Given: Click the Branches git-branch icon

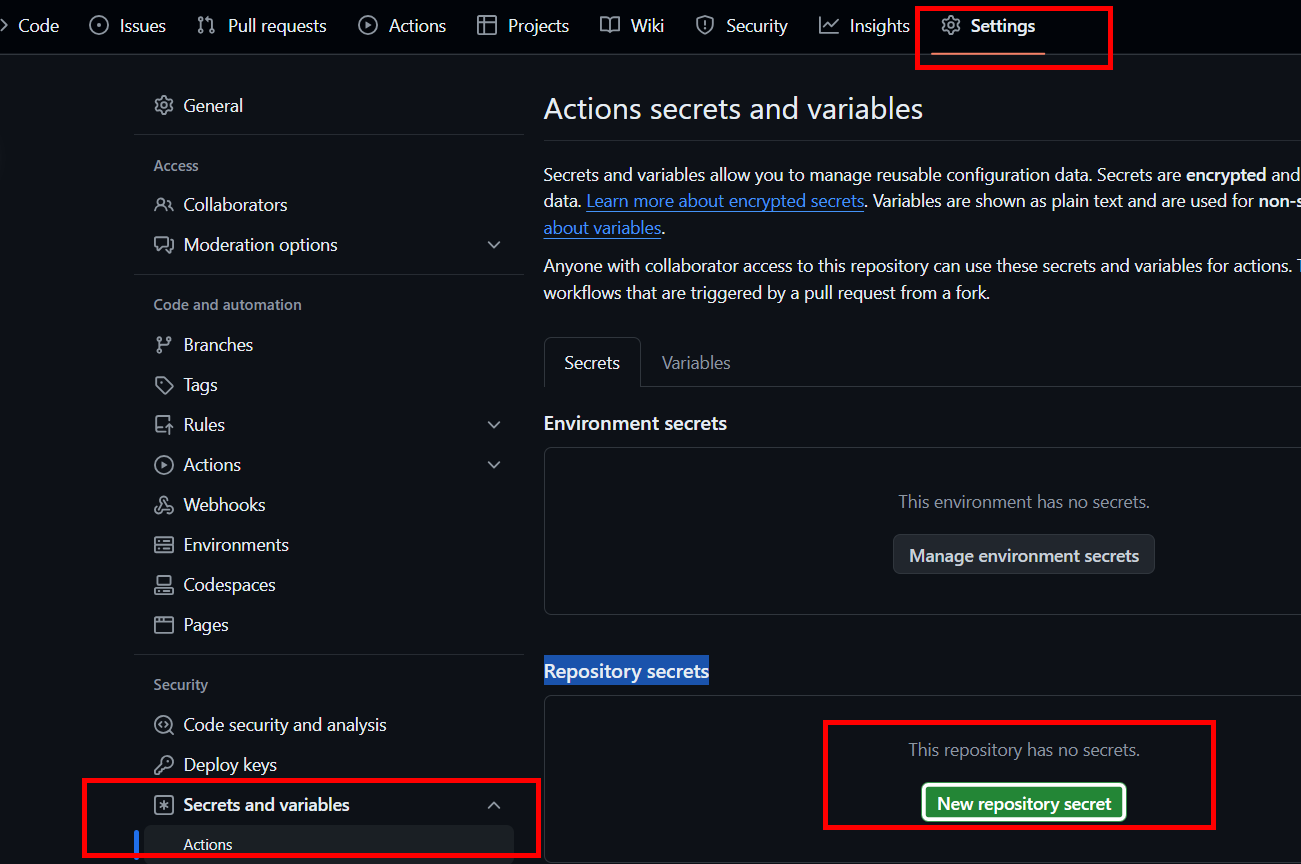Looking at the screenshot, I should (164, 345).
